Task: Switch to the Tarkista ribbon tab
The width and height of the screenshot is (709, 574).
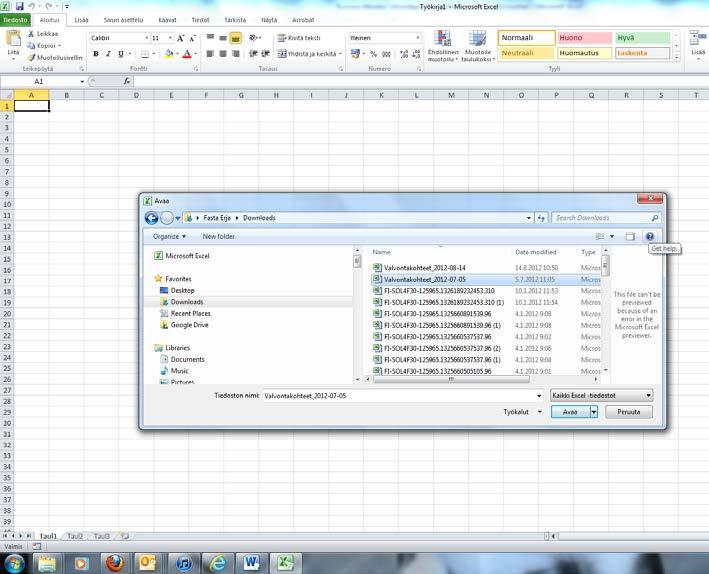Action: pos(235,20)
